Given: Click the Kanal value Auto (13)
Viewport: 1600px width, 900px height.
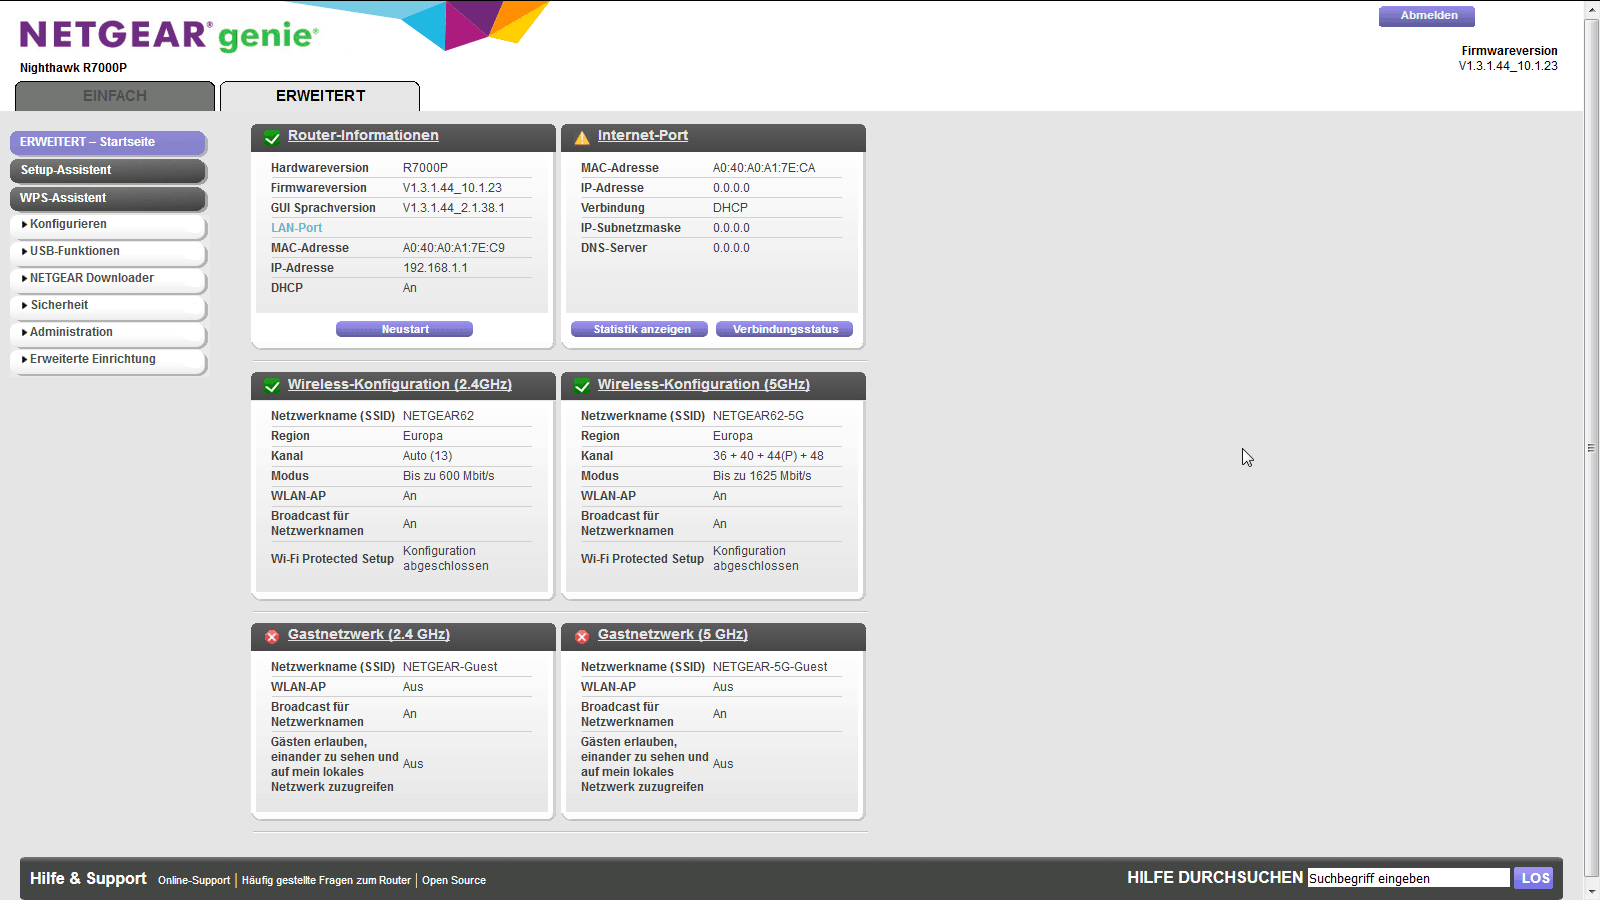Looking at the screenshot, I should pyautogui.click(x=428, y=456).
